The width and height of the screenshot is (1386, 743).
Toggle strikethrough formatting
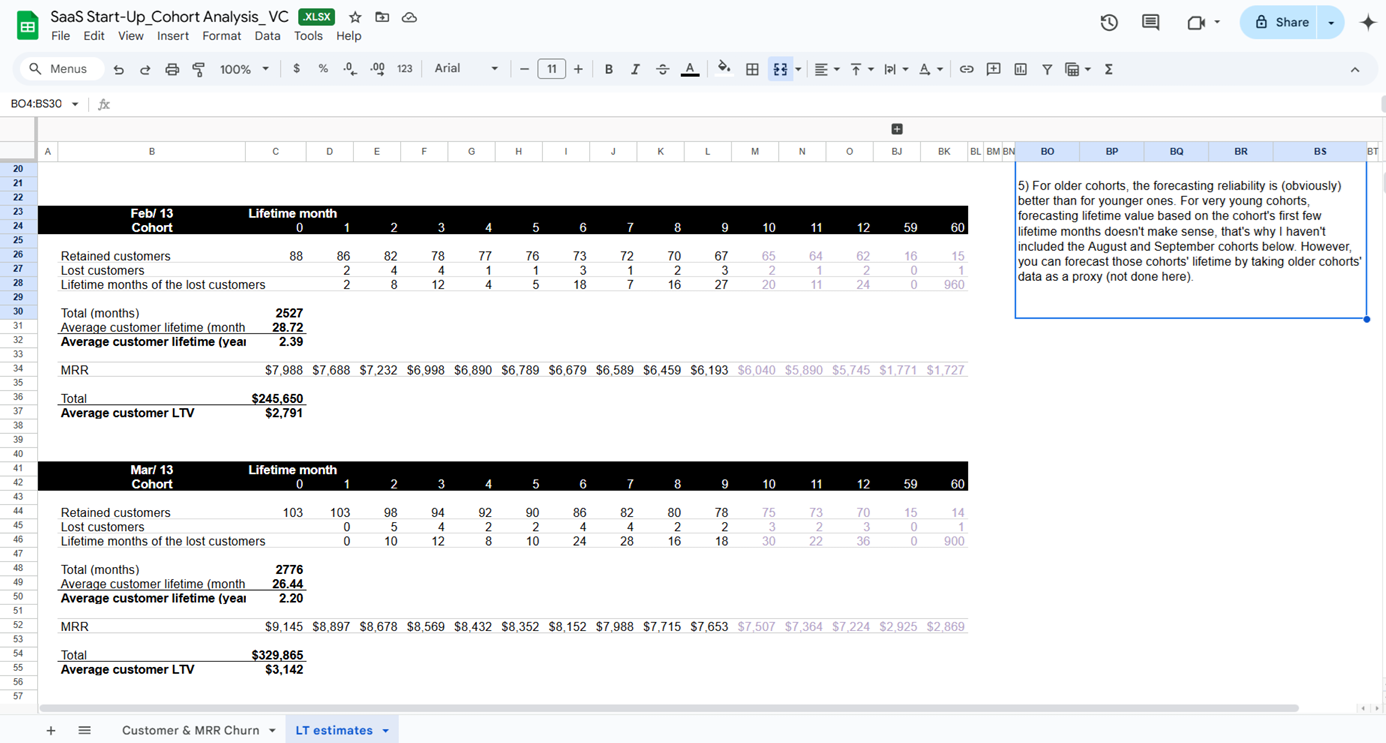662,69
